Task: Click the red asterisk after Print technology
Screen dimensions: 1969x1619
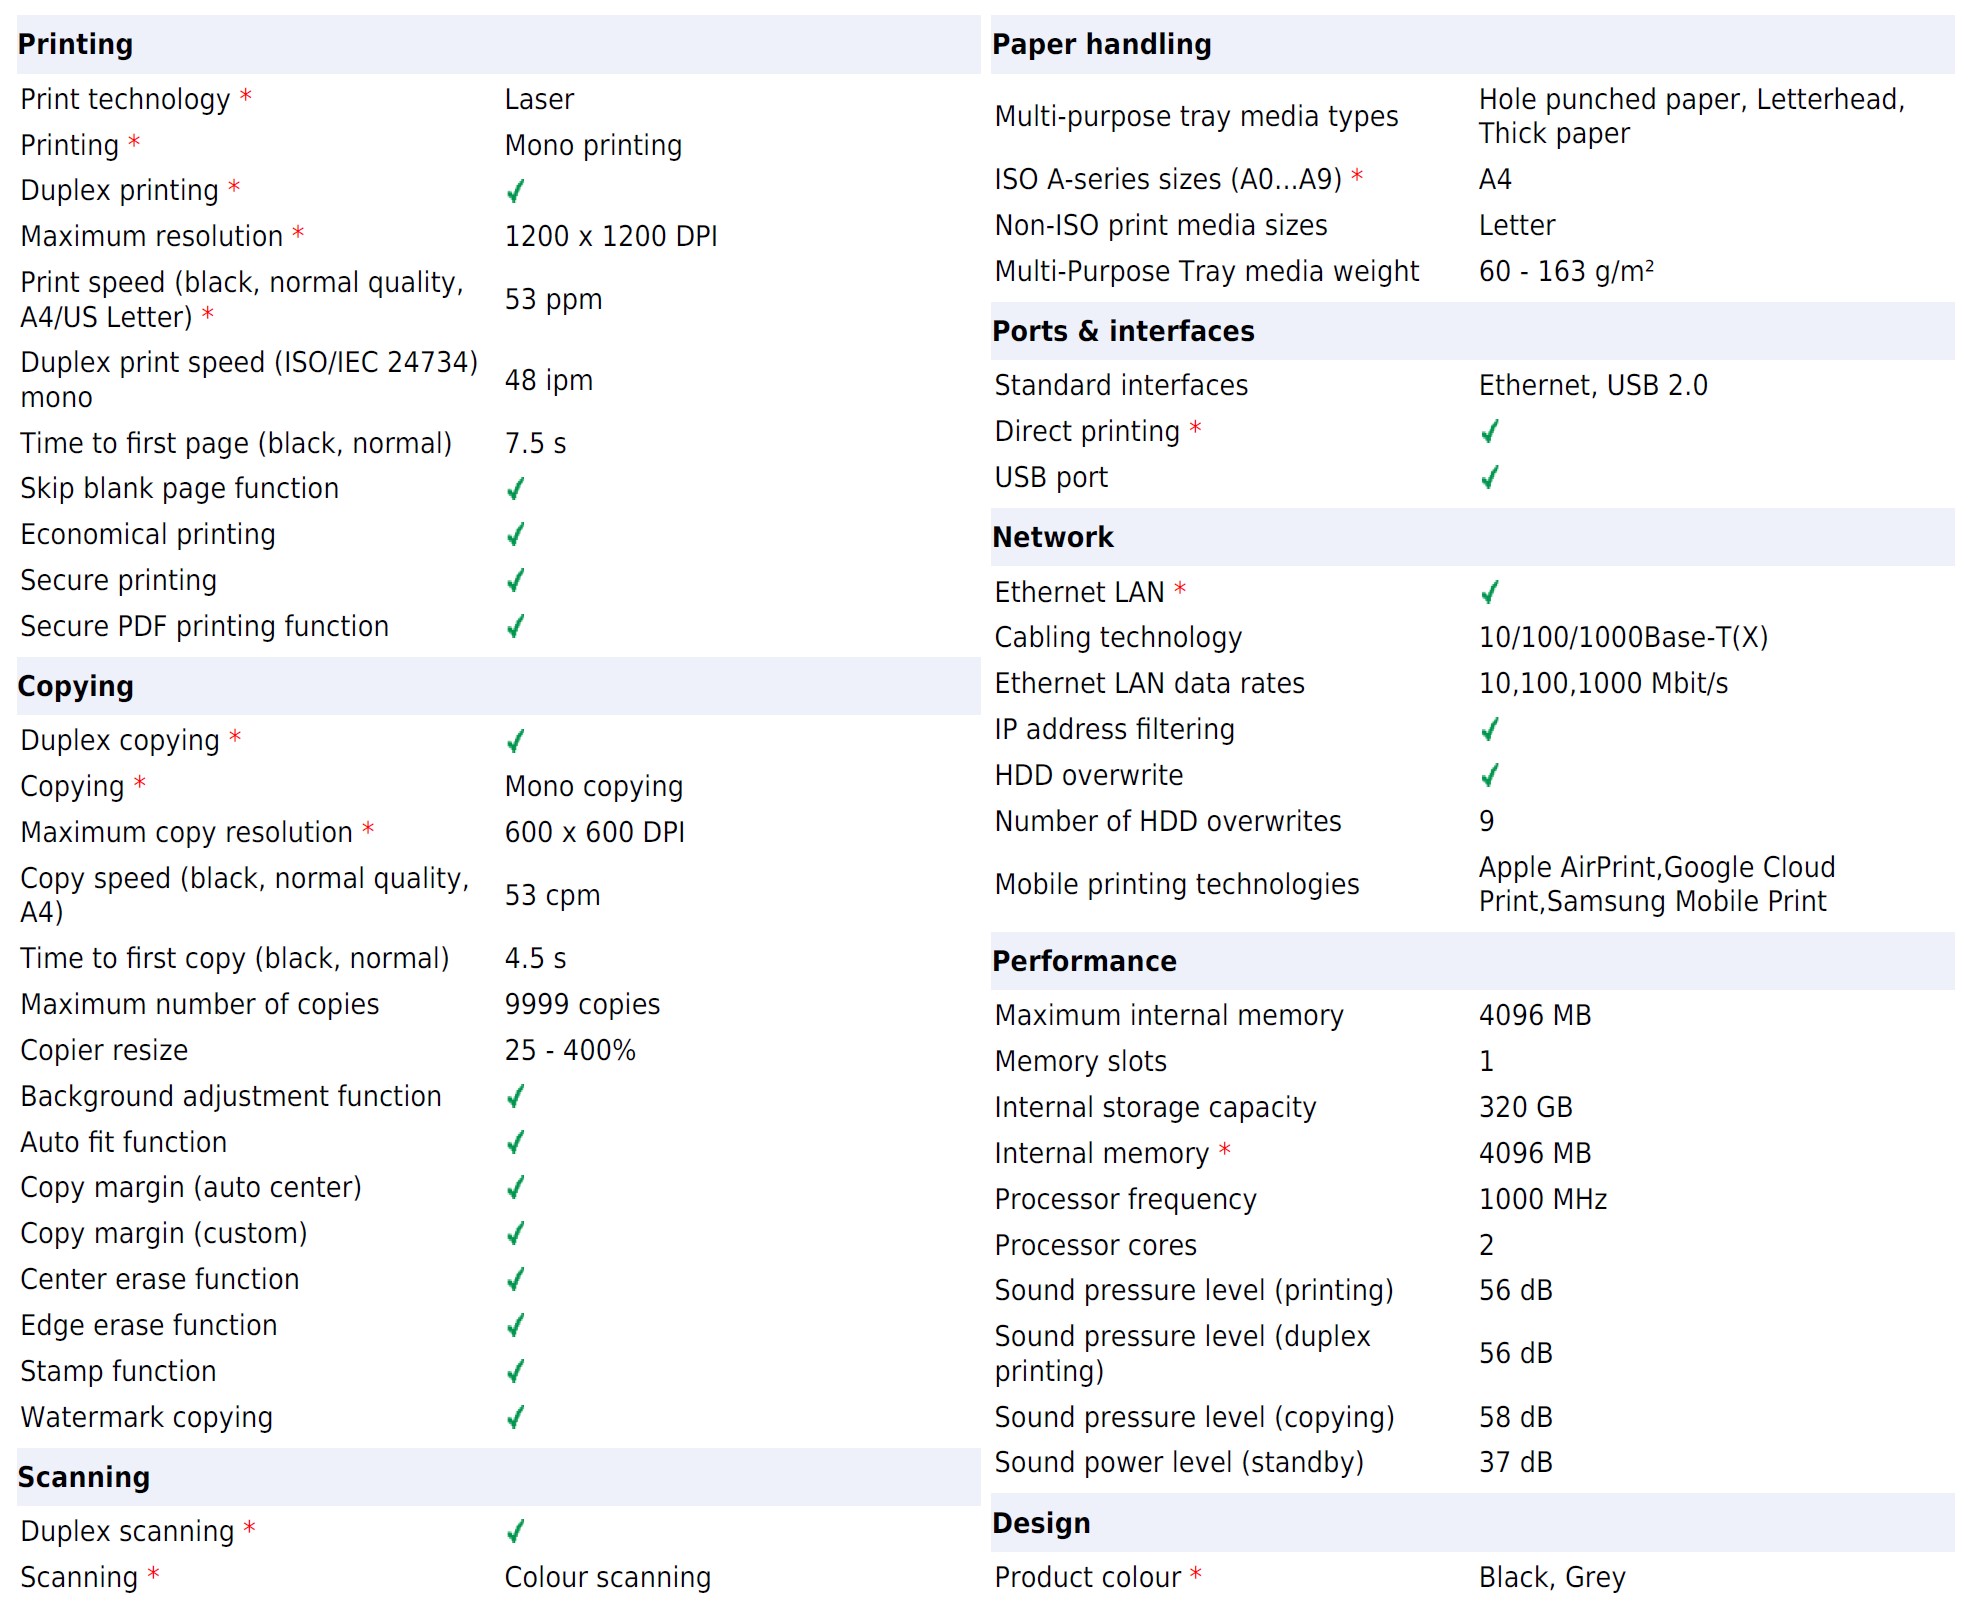Action: (x=246, y=96)
